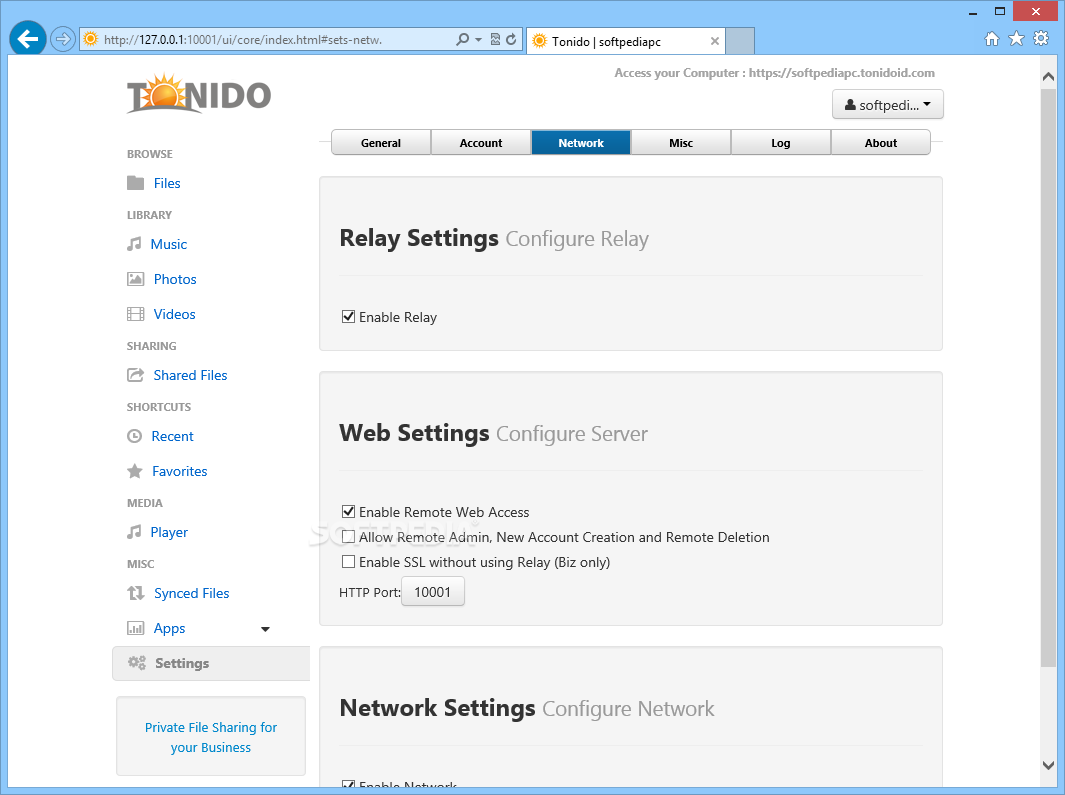The height and width of the screenshot is (795, 1065).
Task: Click the browser address bar URL
Action: tap(242, 39)
